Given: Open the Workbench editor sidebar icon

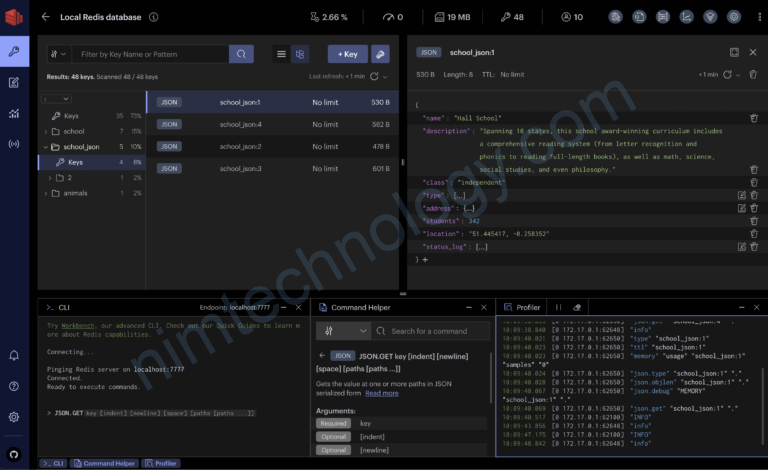Looking at the screenshot, I should point(14,82).
